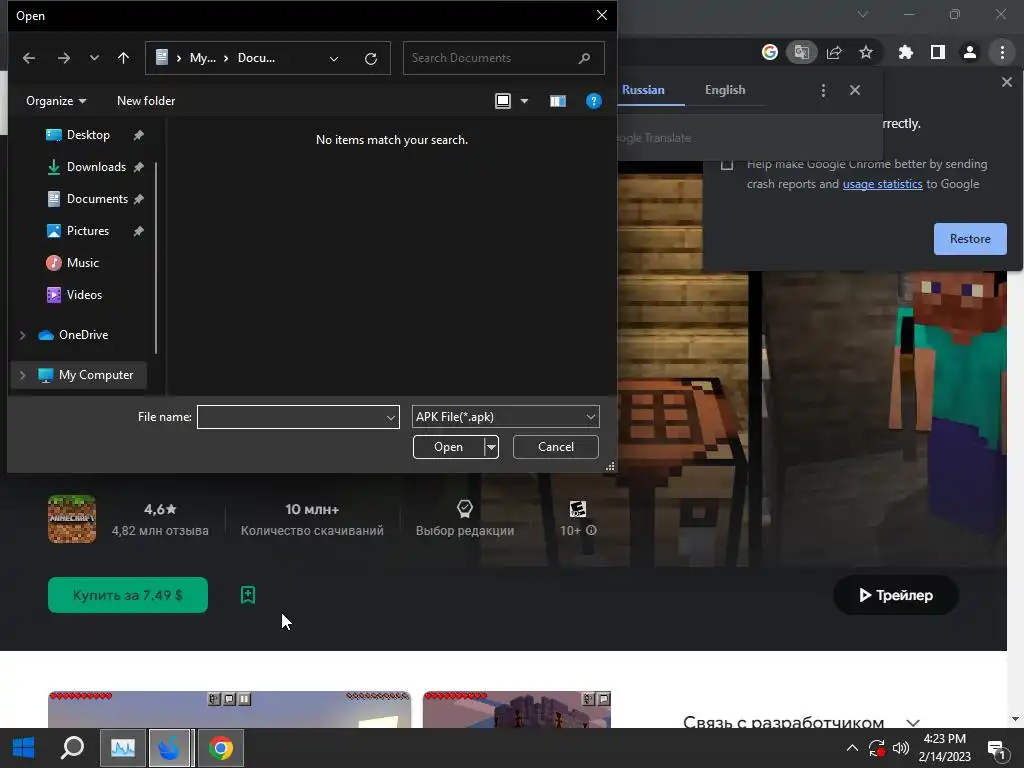Refresh the Documents folder view
The width and height of the screenshot is (1024, 768).
tap(371, 59)
